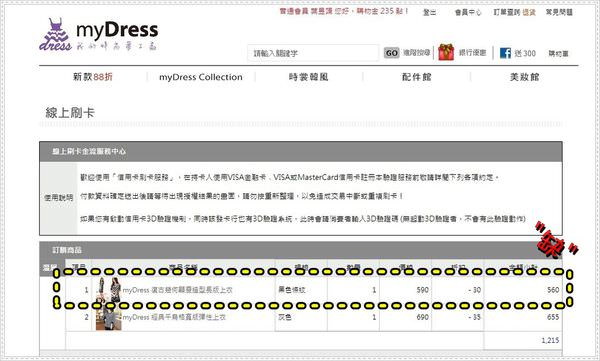Click the red gift box icon

point(446,52)
